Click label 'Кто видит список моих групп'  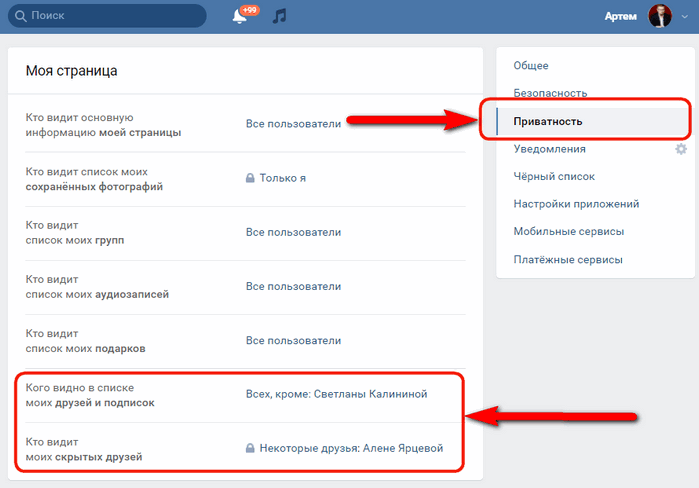[x=75, y=233]
